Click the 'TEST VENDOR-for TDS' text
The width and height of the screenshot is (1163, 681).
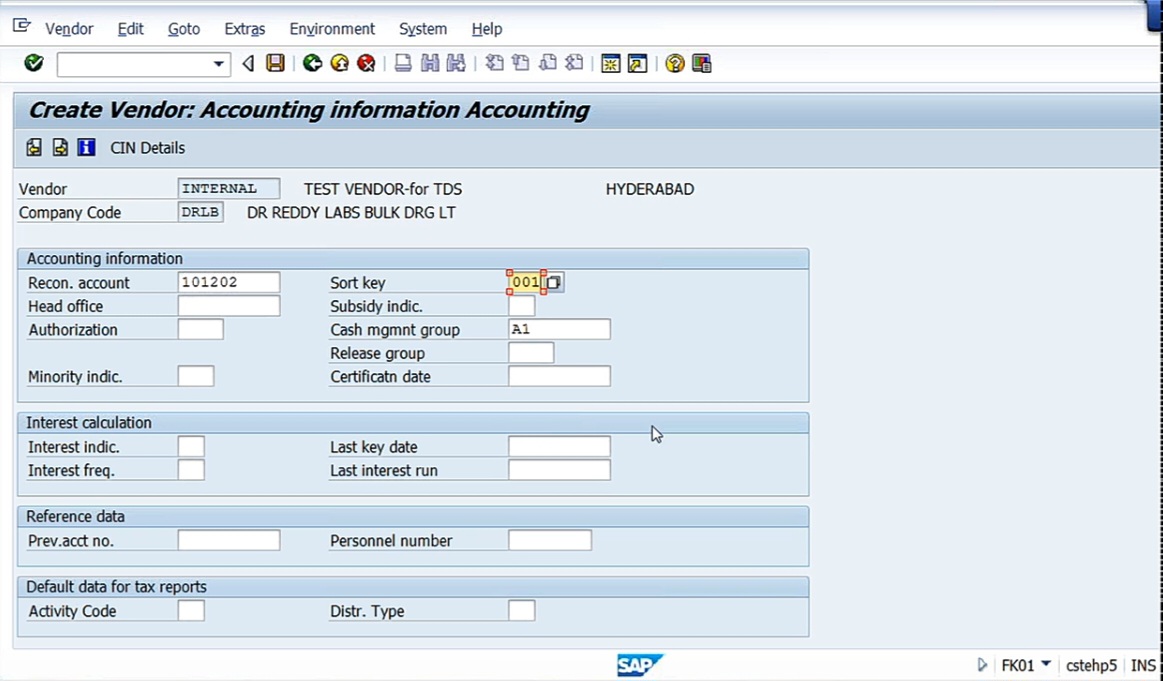click(x=383, y=189)
